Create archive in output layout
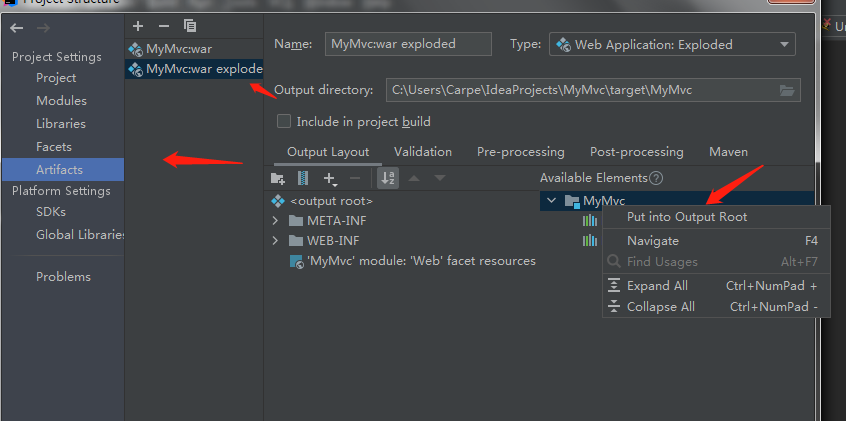The height and width of the screenshot is (421, 846). (303, 178)
